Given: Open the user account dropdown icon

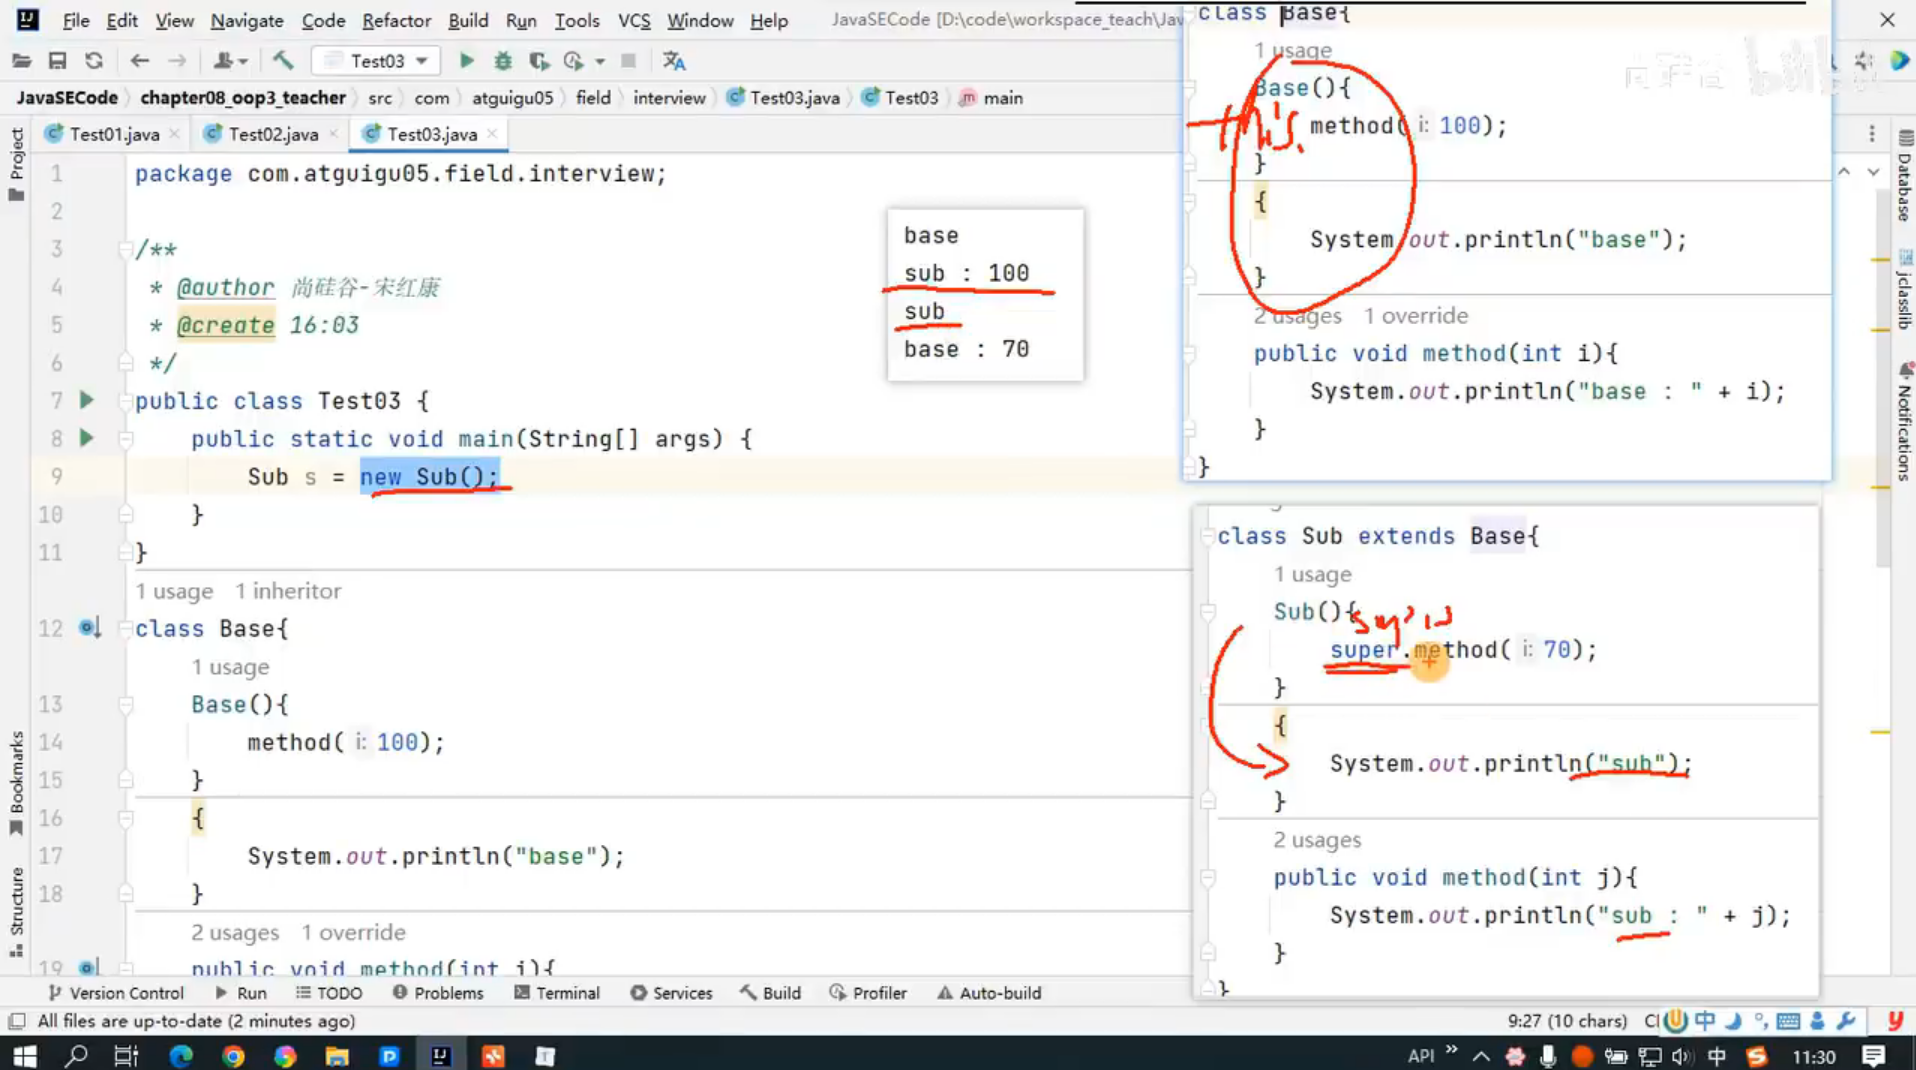Looking at the screenshot, I should tap(230, 61).
